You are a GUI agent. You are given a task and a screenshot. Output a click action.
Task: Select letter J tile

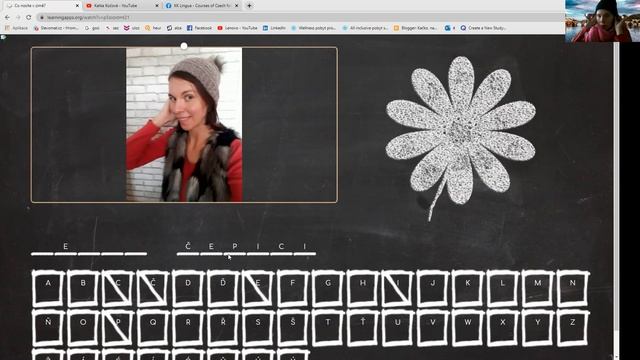coord(433,288)
